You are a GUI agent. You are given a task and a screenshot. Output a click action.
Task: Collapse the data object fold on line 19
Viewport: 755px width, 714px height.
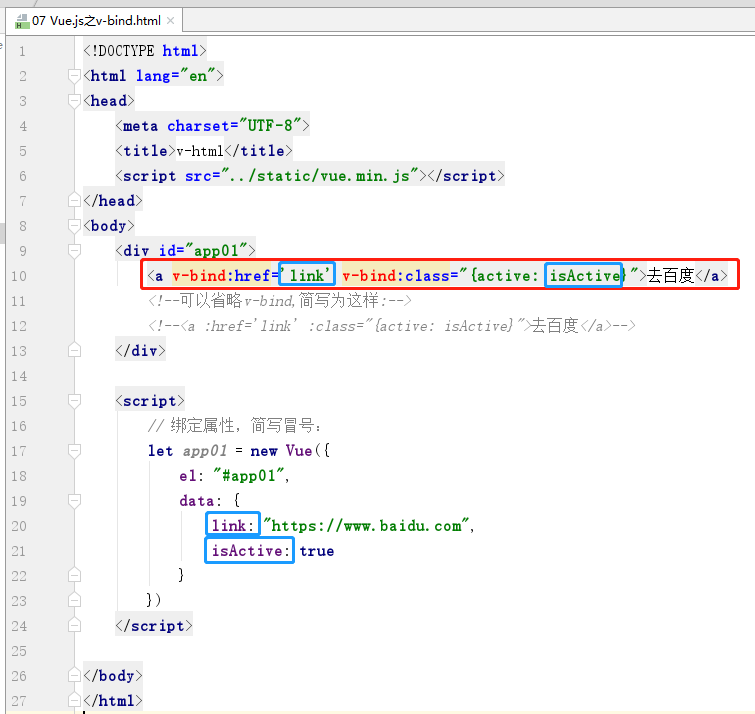pos(74,501)
